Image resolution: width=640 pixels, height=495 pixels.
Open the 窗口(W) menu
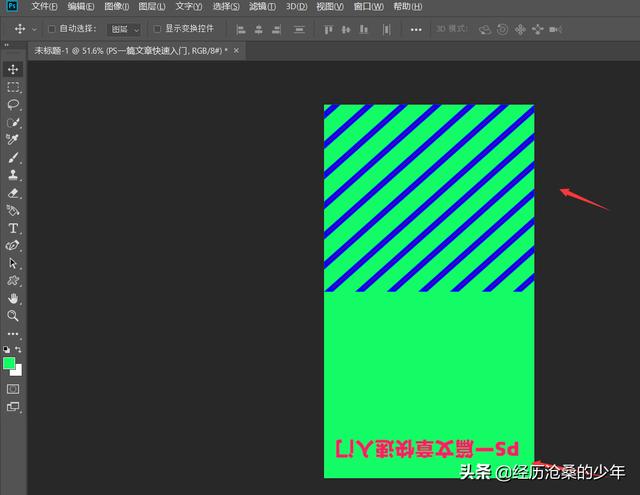pos(368,7)
